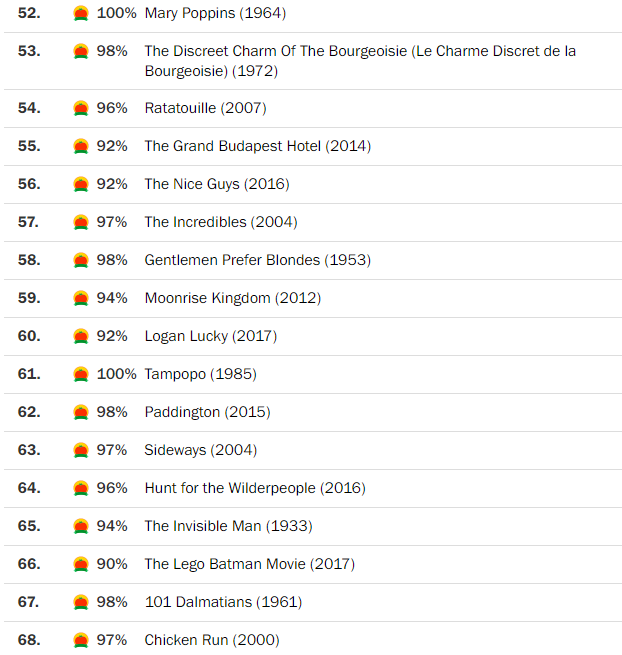The width and height of the screenshot is (622, 655).
Task: Click the tomato icon beside The Invisible Man
Action: (81, 526)
